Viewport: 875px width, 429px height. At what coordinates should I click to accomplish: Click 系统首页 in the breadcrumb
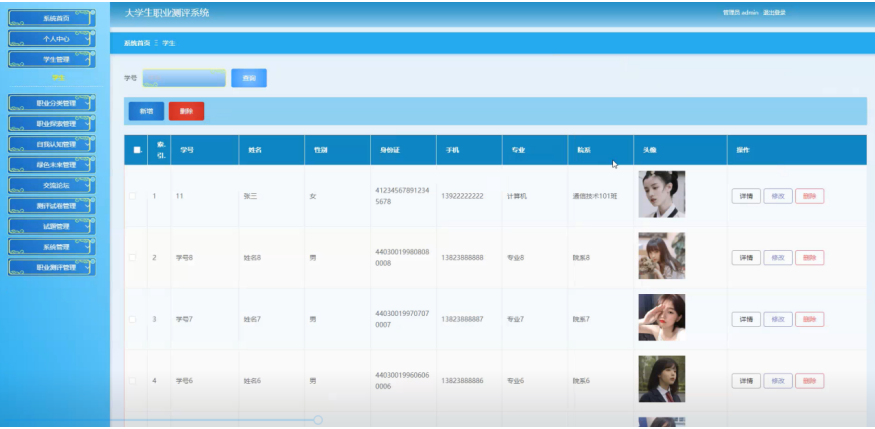[137, 43]
